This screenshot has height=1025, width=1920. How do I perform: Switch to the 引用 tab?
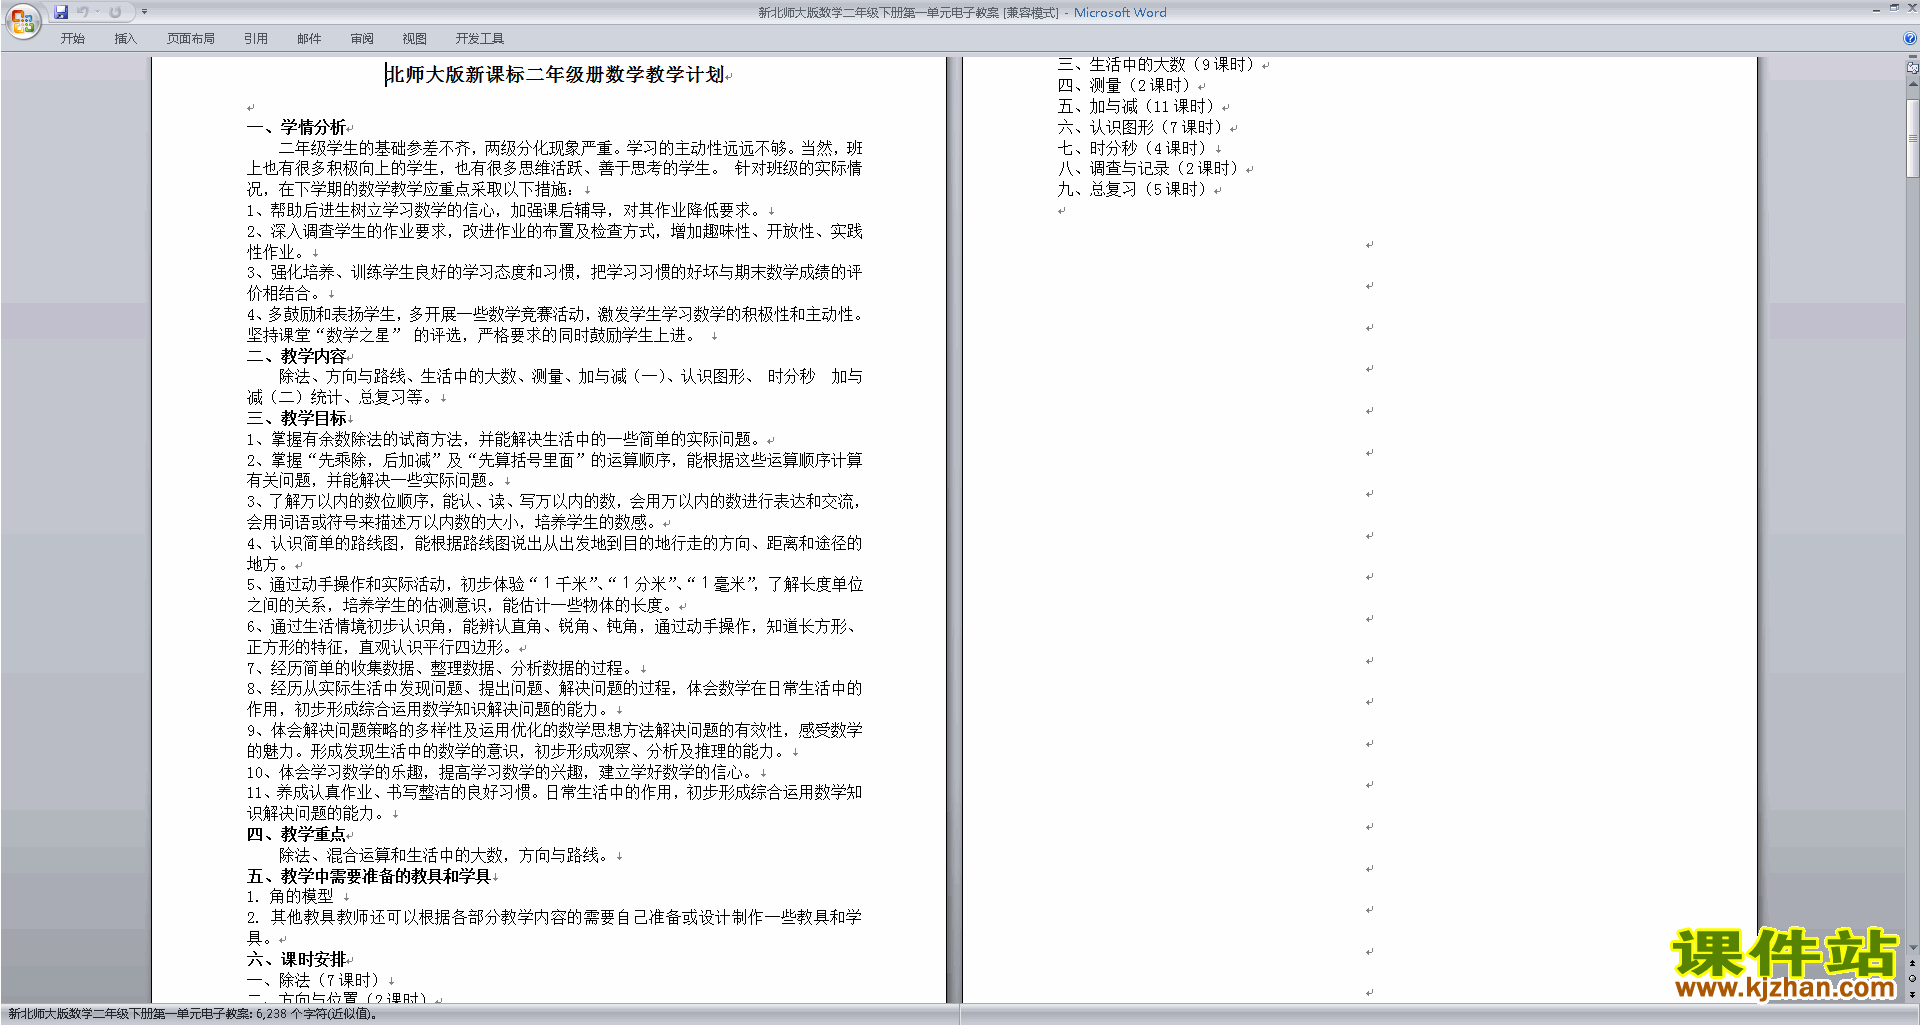point(256,39)
